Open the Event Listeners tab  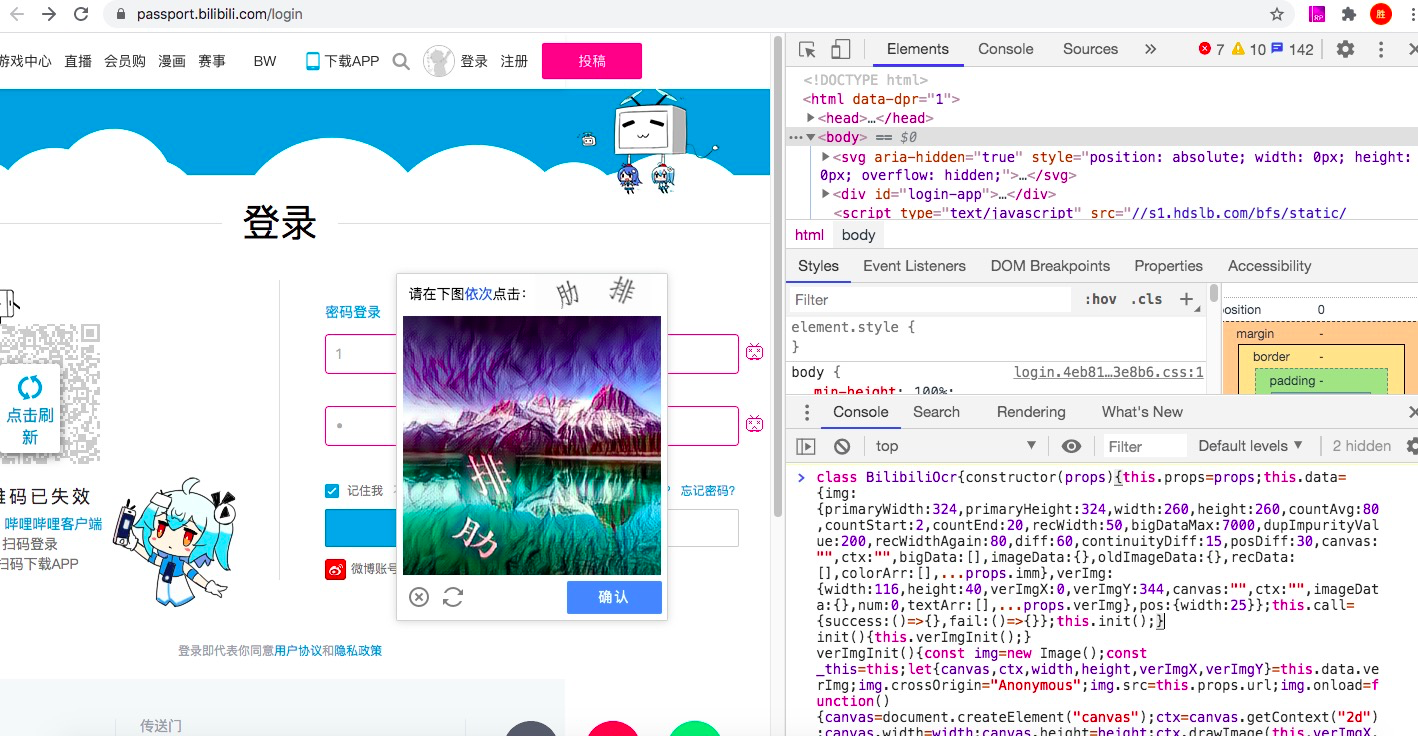[x=915, y=266]
